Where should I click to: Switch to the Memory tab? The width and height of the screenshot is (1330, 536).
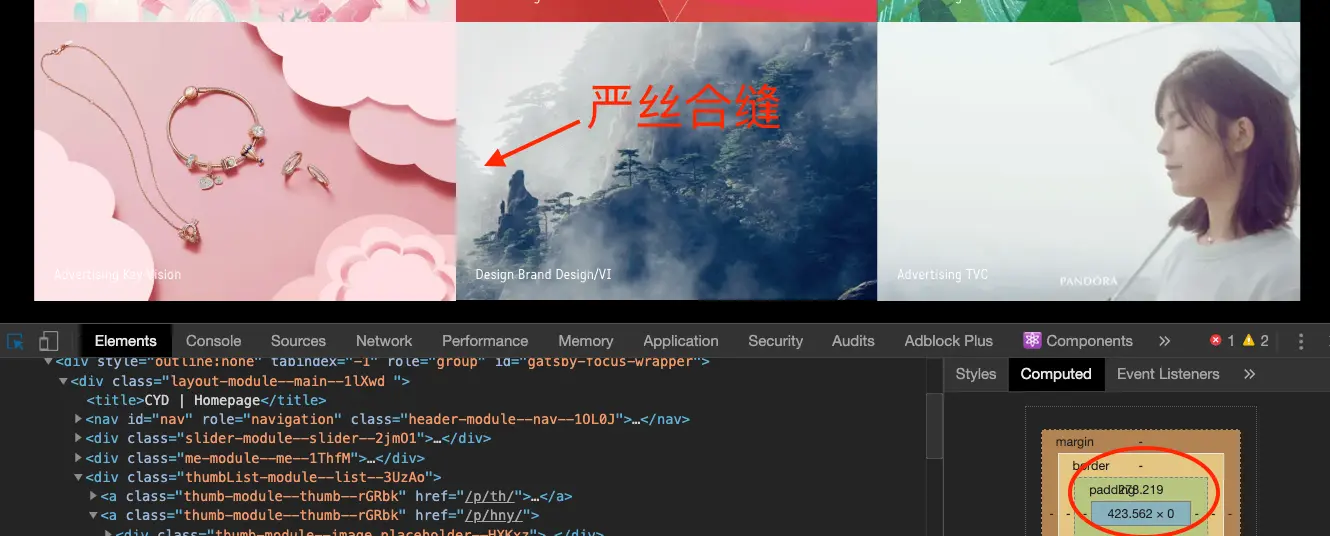point(586,341)
